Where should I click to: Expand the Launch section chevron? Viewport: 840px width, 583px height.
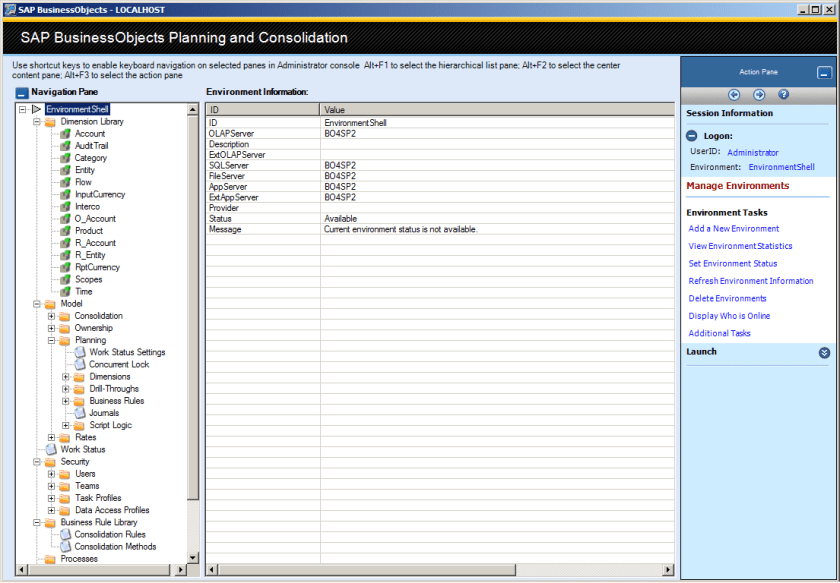click(824, 352)
